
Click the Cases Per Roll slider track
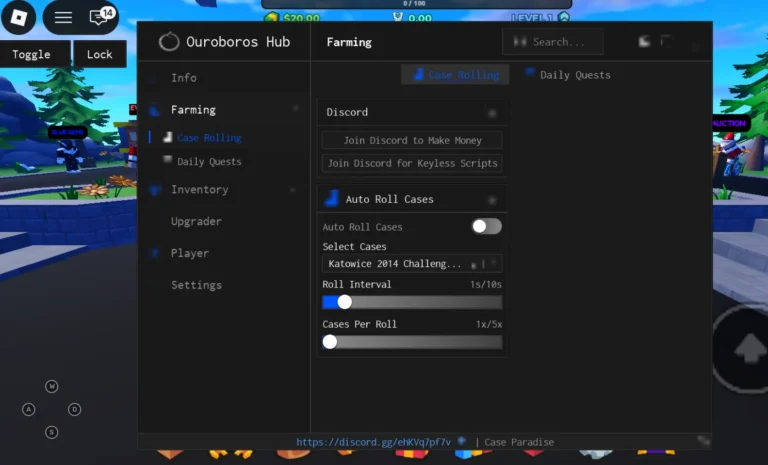[x=412, y=342]
